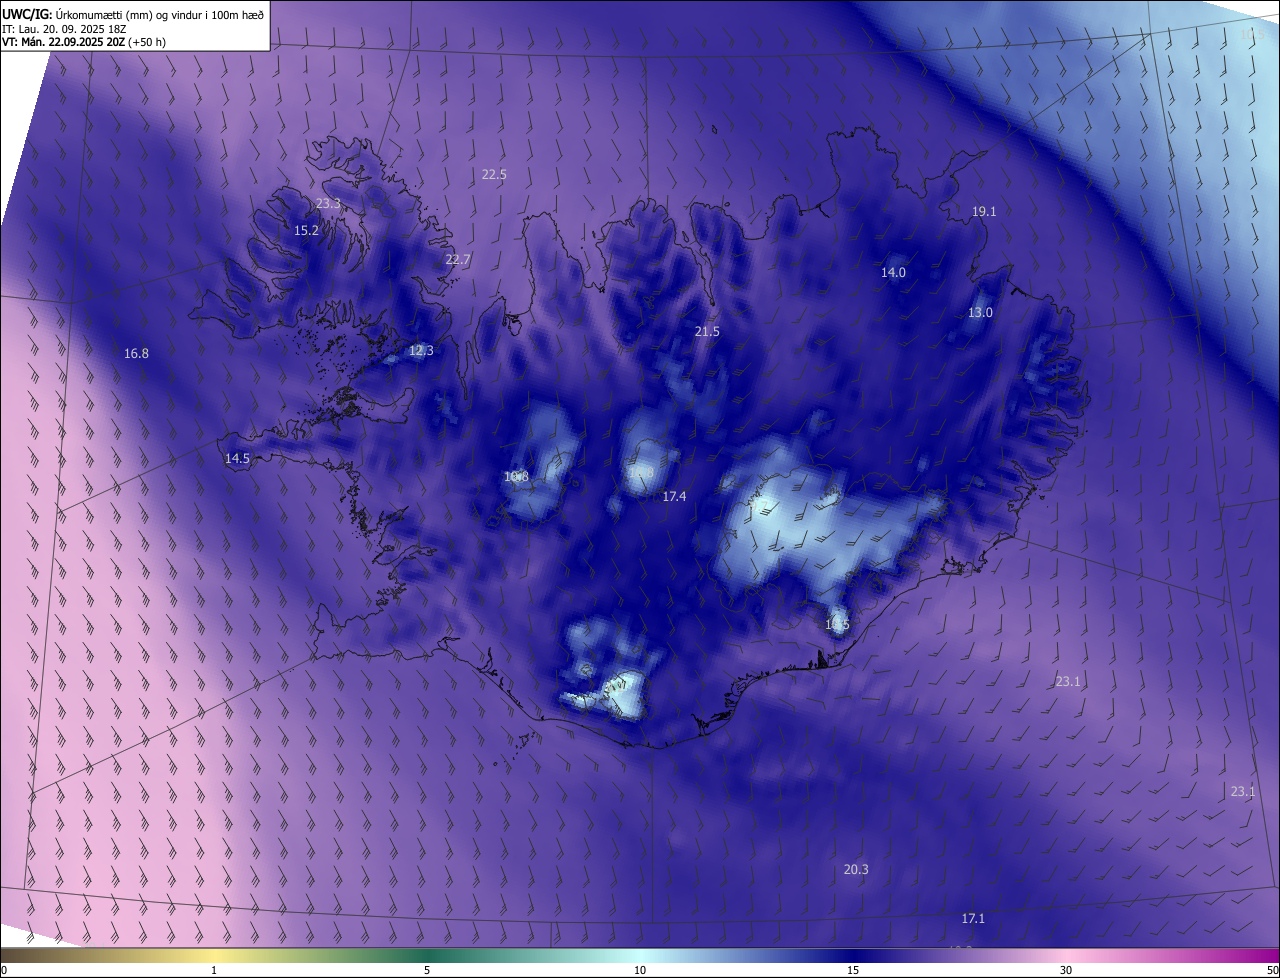Click the 20.3 value label on the map
This screenshot has height=978, width=1280.
coord(856,869)
